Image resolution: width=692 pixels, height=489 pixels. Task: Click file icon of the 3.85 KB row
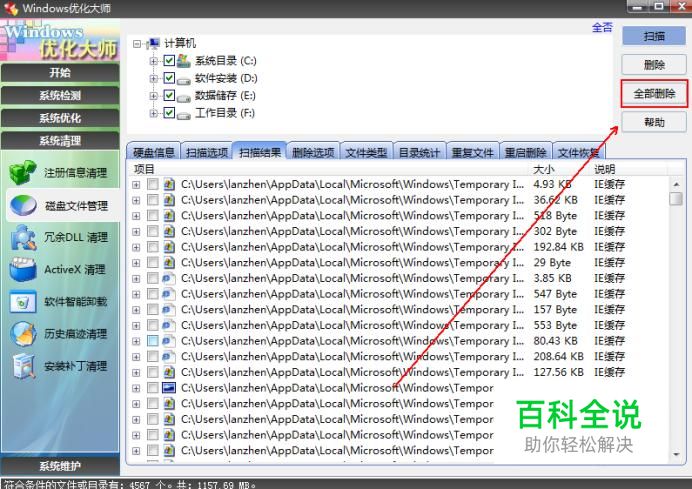pyautogui.click(x=169, y=278)
